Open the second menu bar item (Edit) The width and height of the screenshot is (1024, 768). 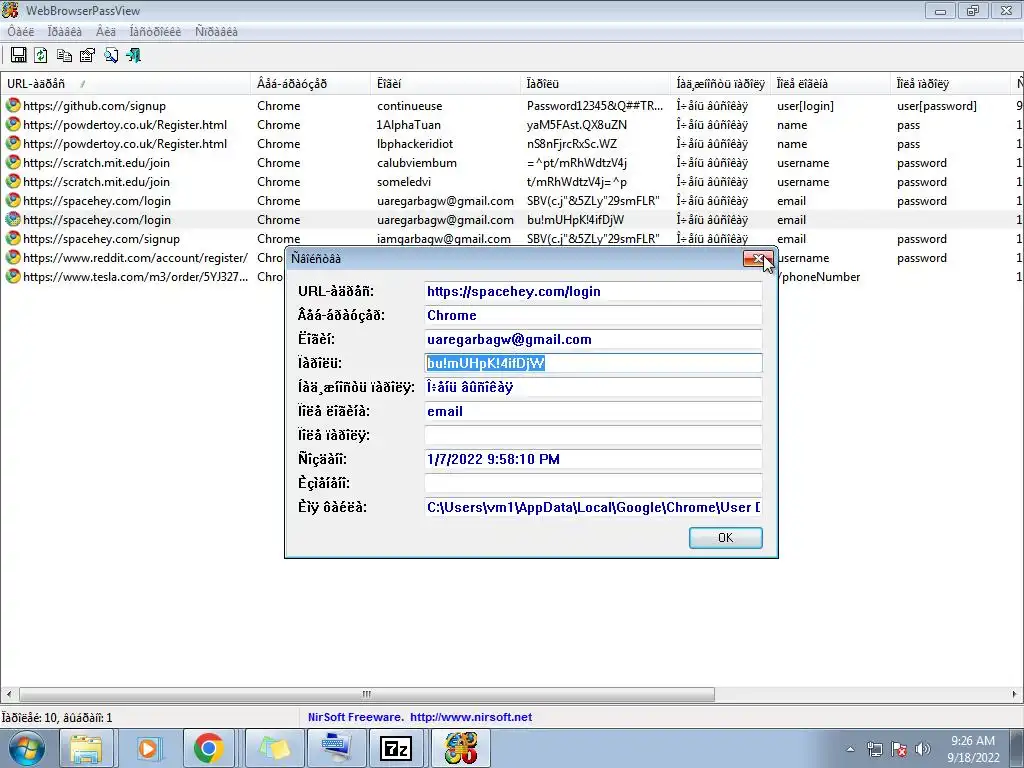(x=65, y=31)
